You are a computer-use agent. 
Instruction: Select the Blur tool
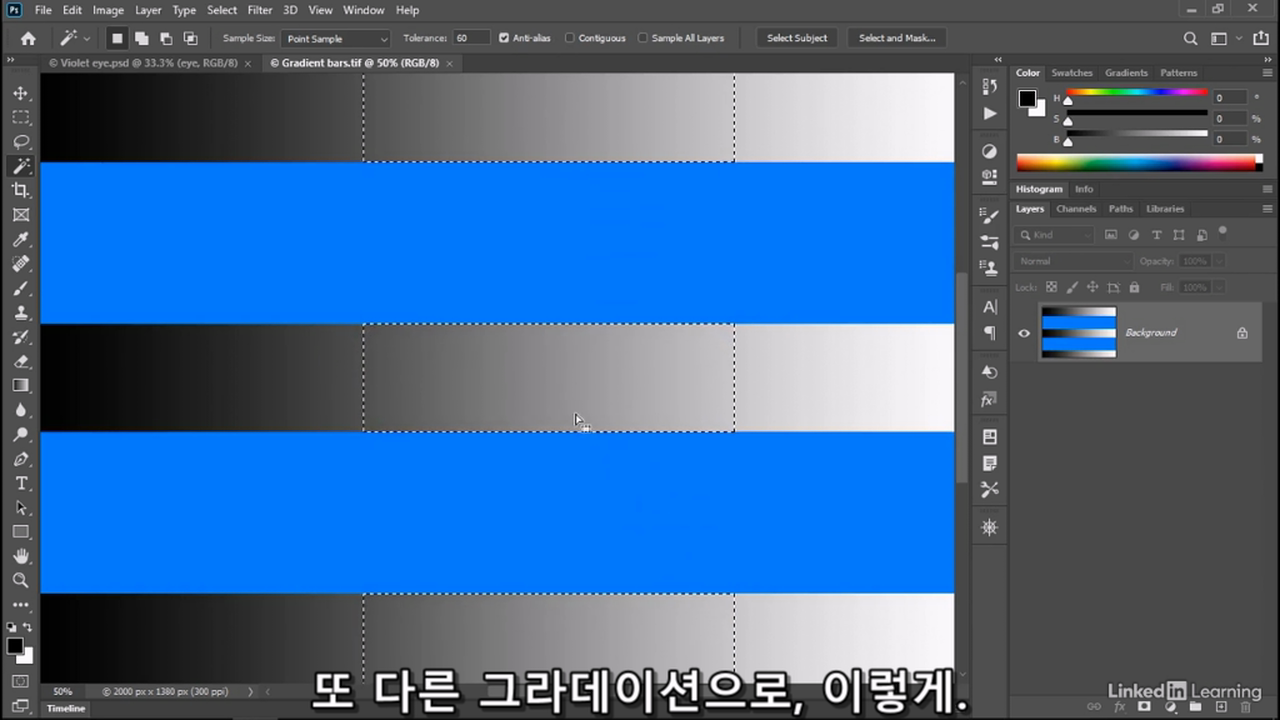pyautogui.click(x=21, y=410)
